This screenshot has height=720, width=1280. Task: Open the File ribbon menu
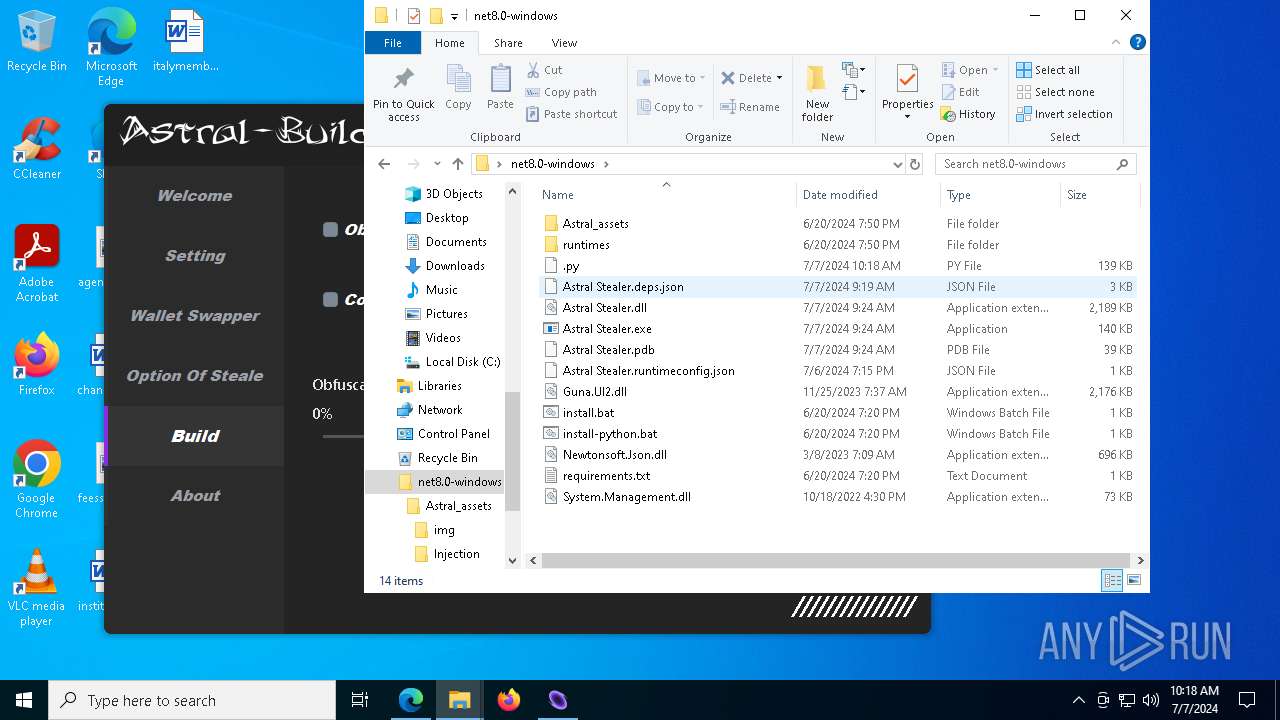[x=393, y=43]
